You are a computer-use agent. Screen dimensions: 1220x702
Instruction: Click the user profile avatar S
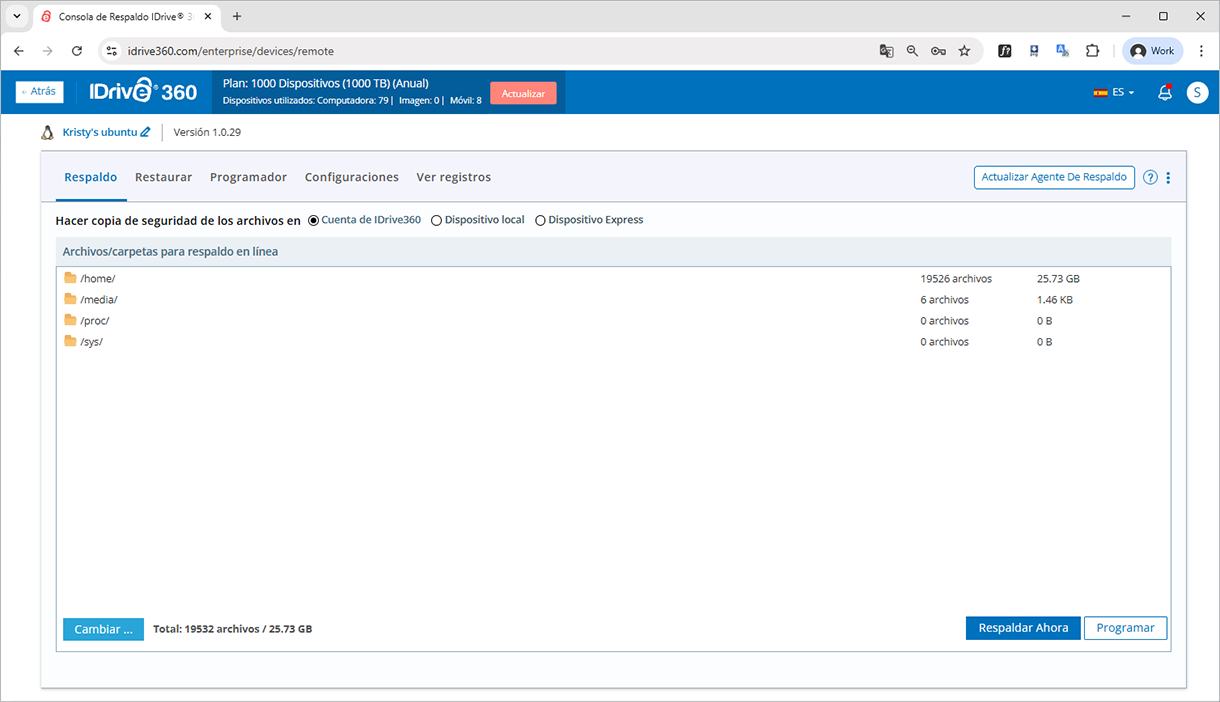1197,92
